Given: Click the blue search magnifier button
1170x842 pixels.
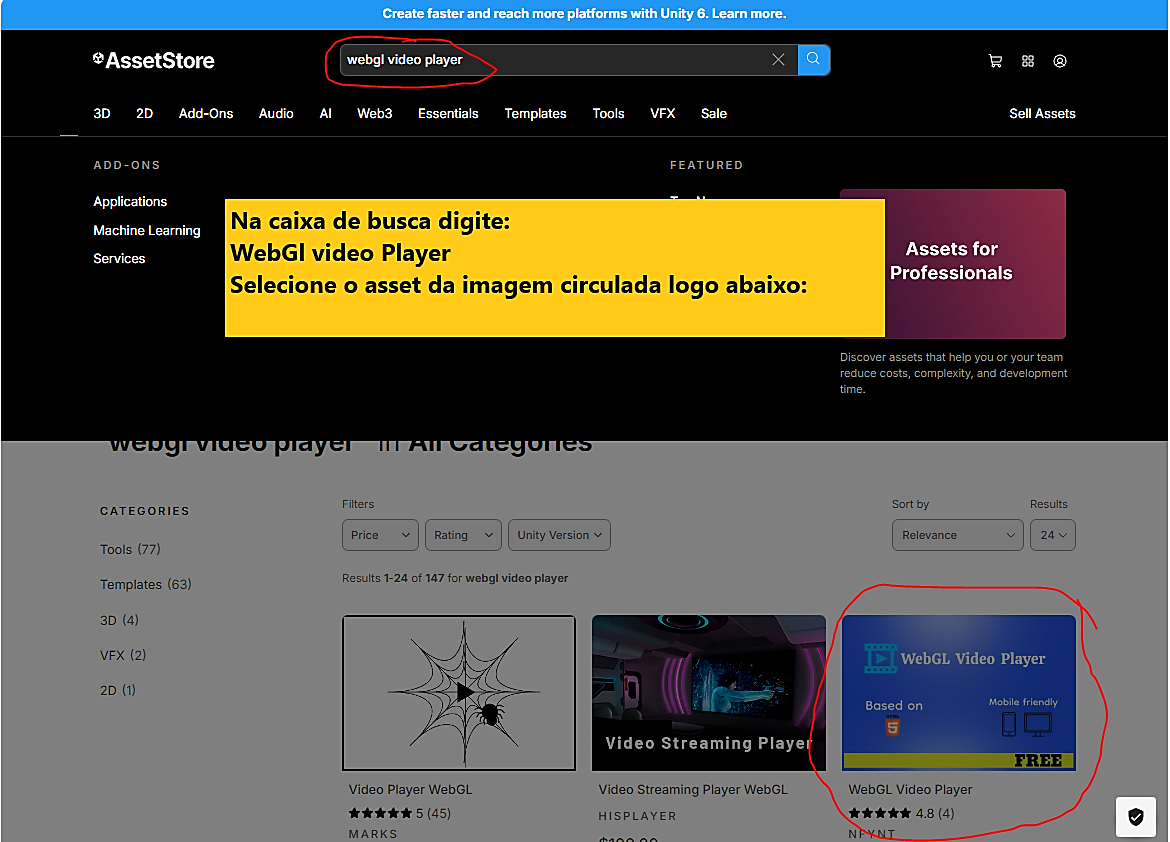Looking at the screenshot, I should coord(813,59).
